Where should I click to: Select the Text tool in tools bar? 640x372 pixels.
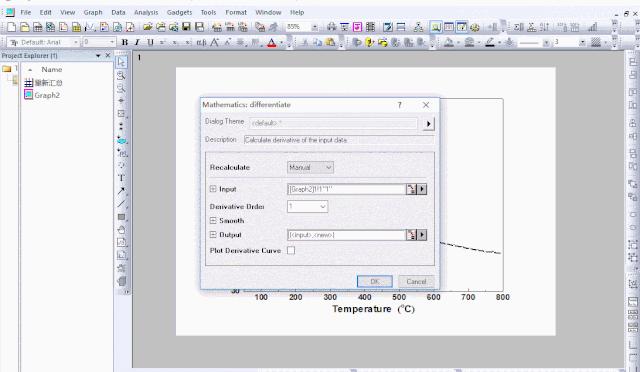click(121, 178)
